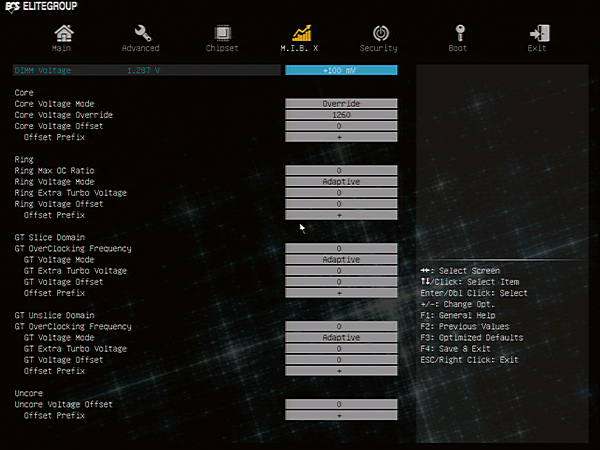The height and width of the screenshot is (450, 600).
Task: Edit Ring Extra Turbo Voltage value
Action: [x=341, y=192]
